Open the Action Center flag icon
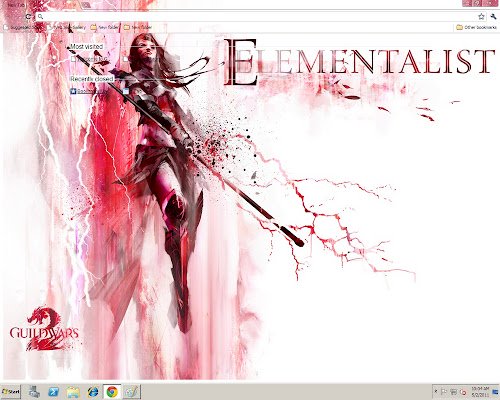 444,392
